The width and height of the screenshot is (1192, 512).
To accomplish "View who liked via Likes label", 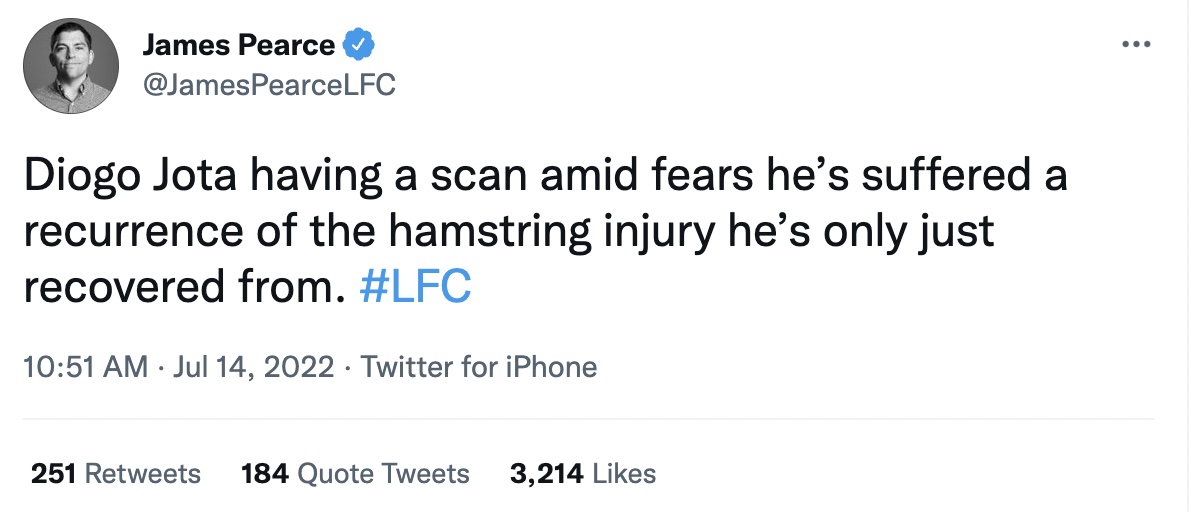I will [x=624, y=473].
